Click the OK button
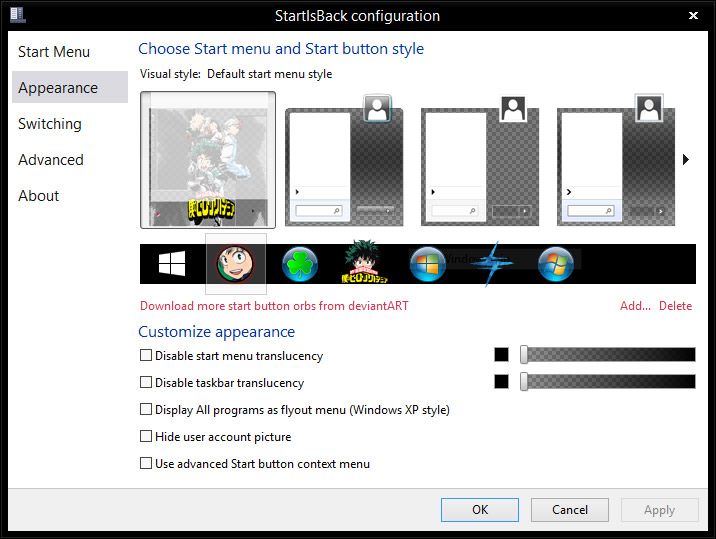716x539 pixels. tap(479, 510)
